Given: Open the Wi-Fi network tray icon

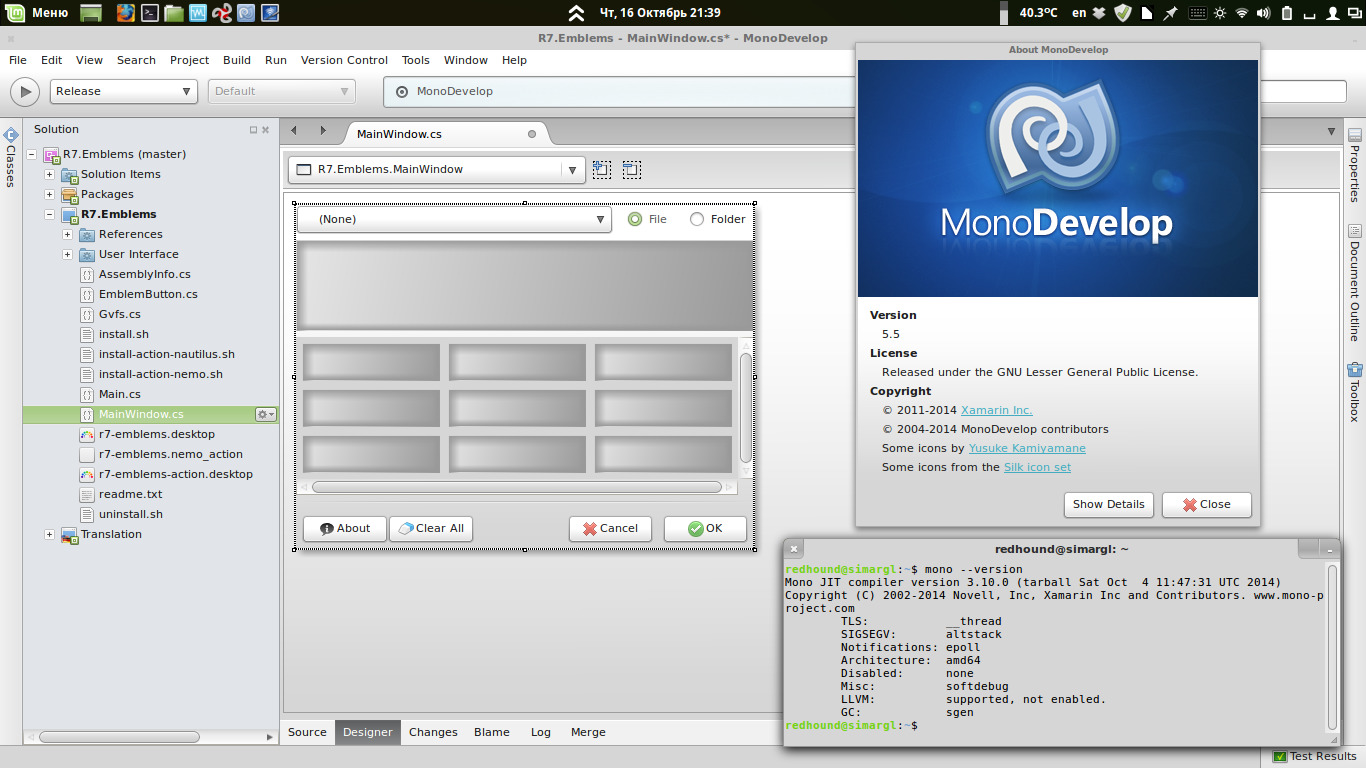Looking at the screenshot, I should [1243, 13].
